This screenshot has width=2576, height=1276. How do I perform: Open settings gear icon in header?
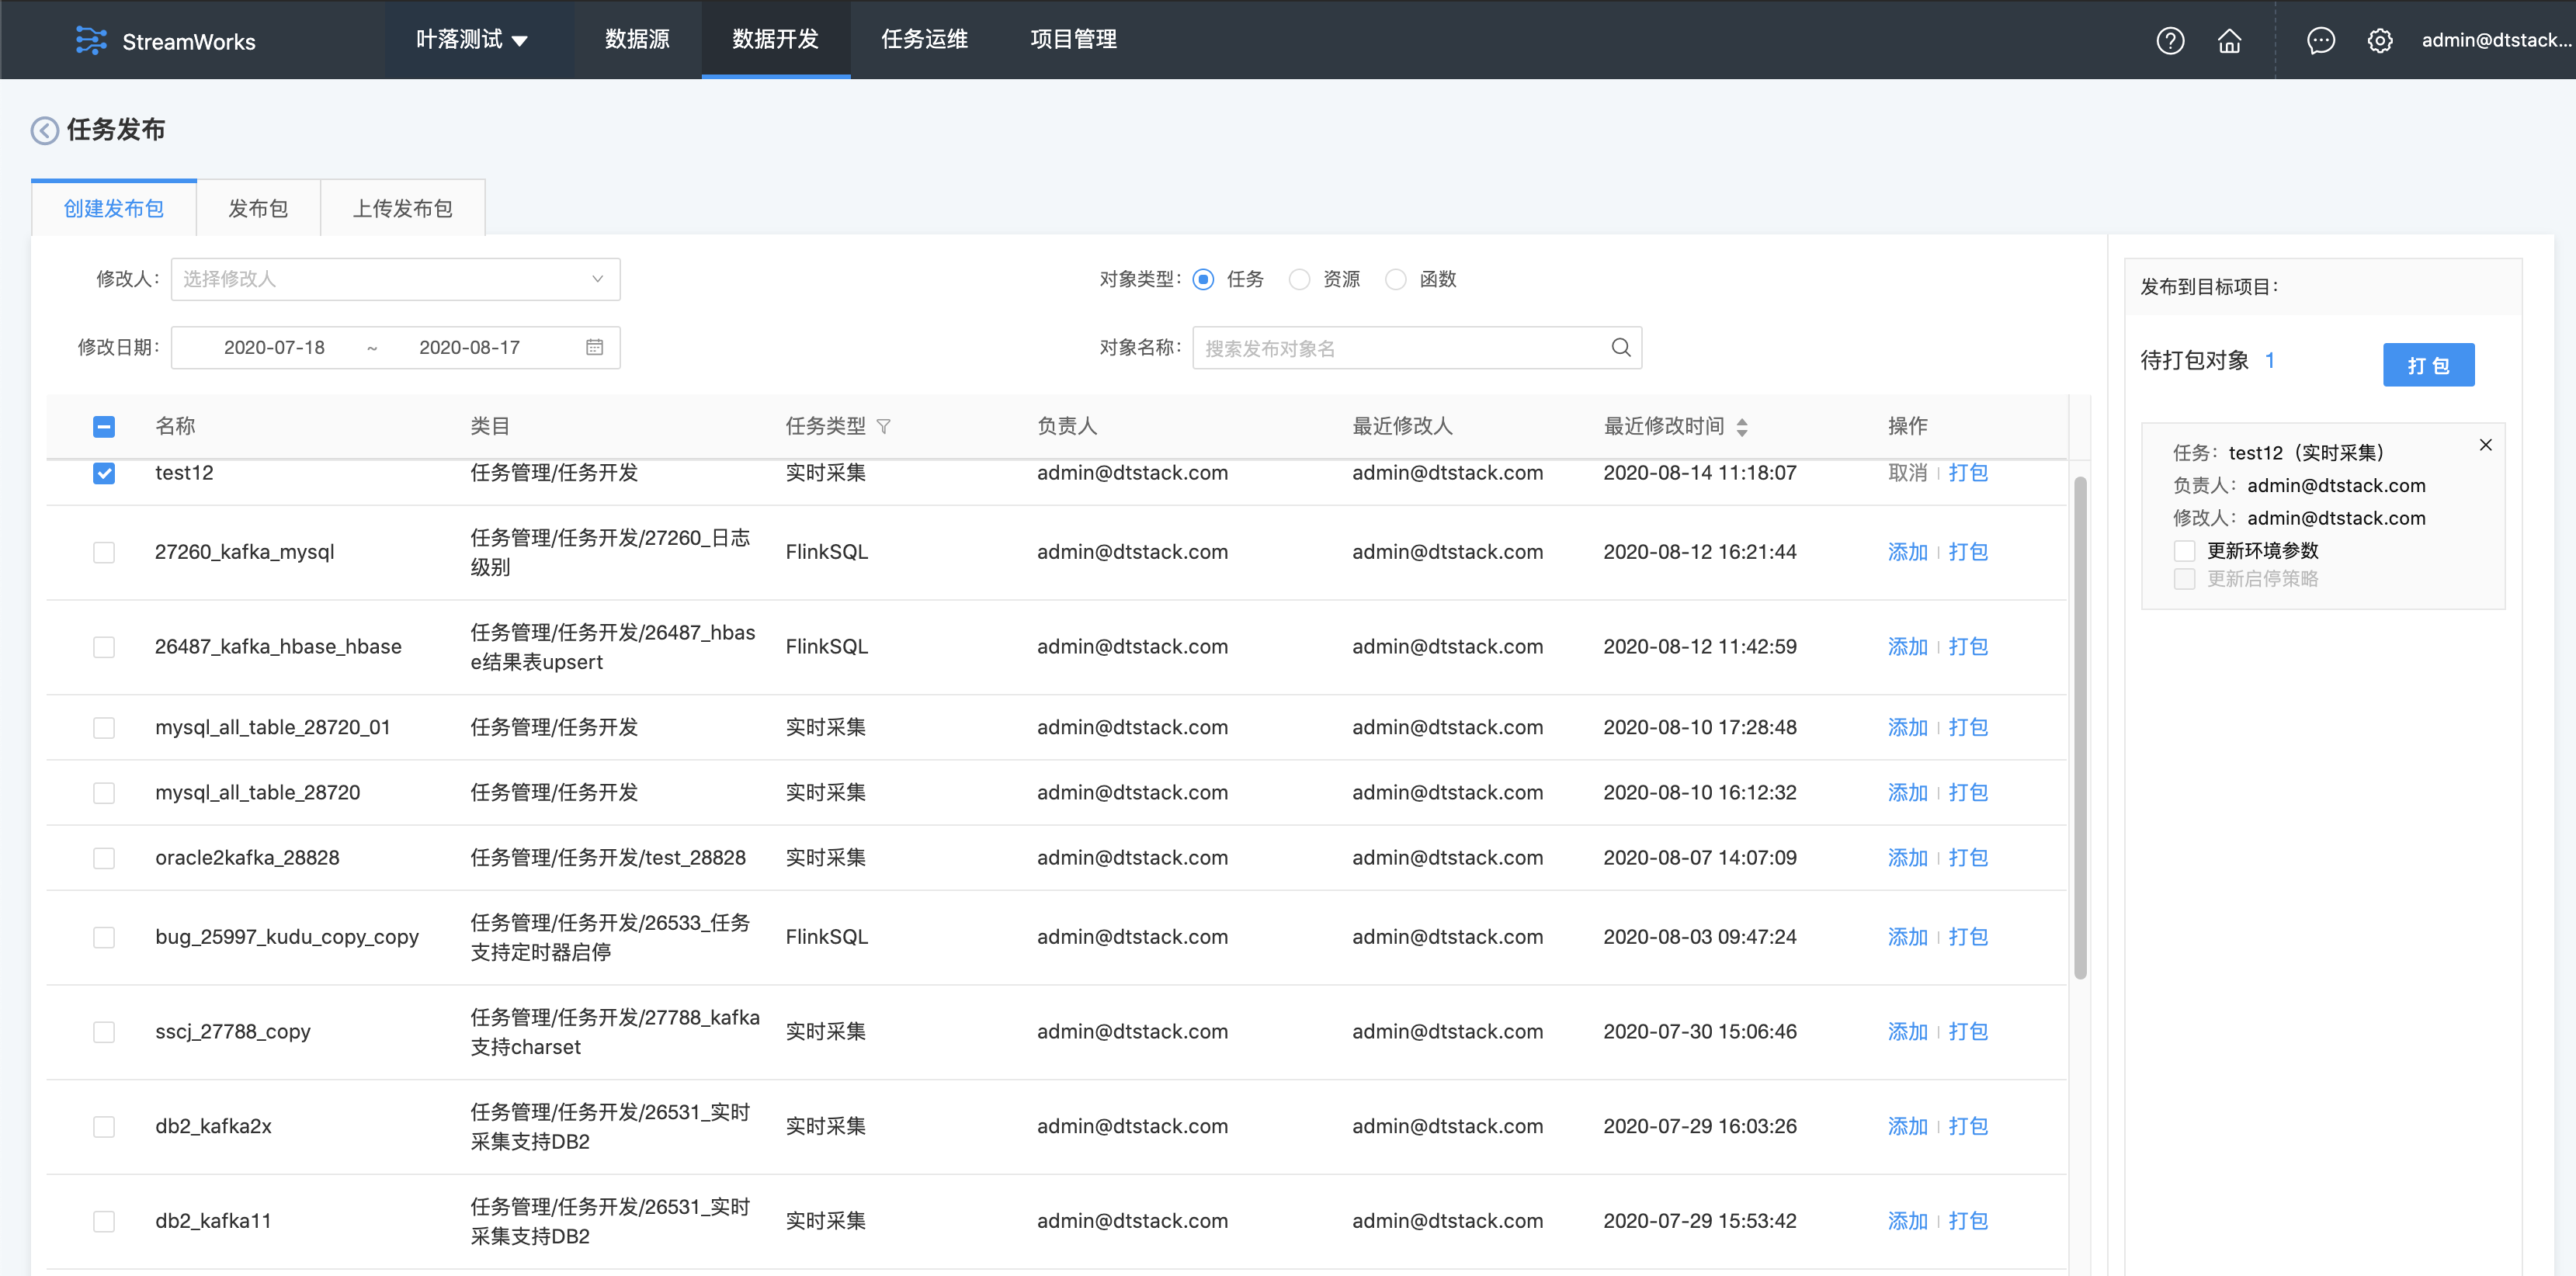2380,40
